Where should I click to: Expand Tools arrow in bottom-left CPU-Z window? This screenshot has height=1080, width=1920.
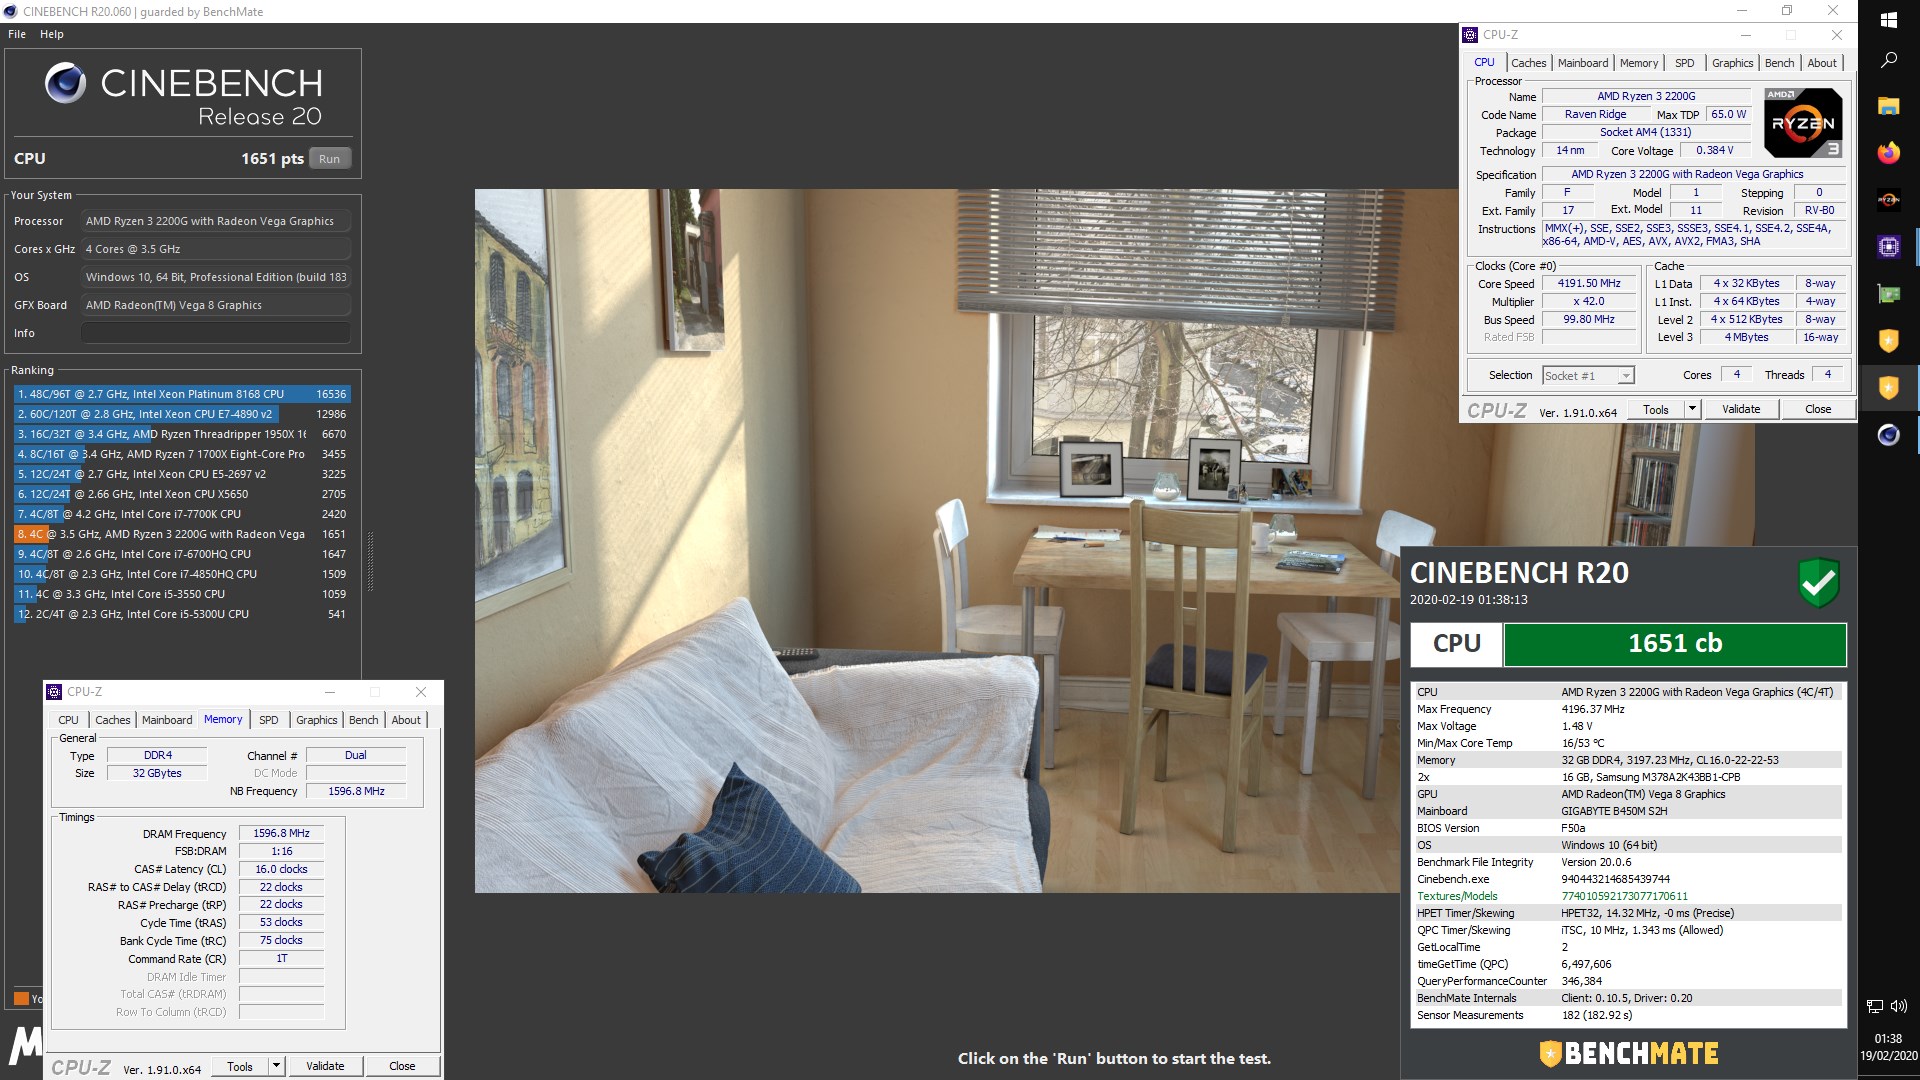point(276,1066)
